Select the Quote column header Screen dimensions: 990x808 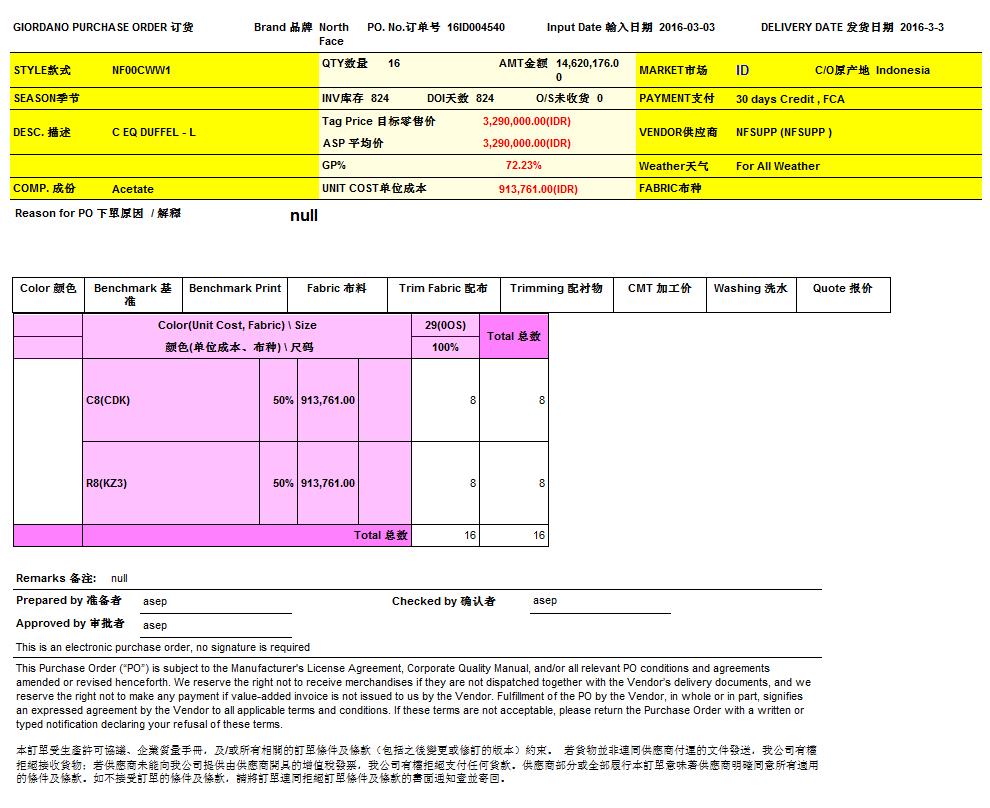click(842, 289)
